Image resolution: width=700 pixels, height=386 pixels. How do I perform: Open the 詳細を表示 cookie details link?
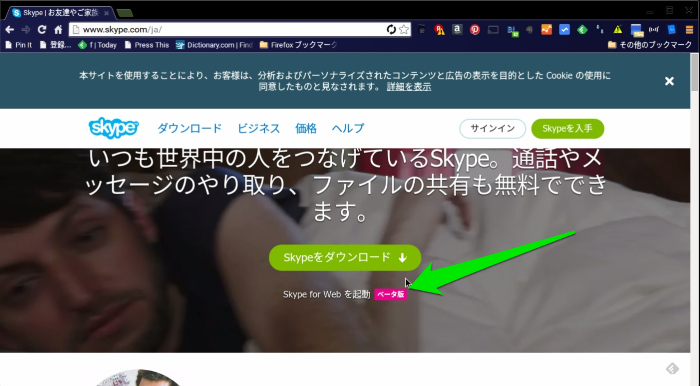409,87
